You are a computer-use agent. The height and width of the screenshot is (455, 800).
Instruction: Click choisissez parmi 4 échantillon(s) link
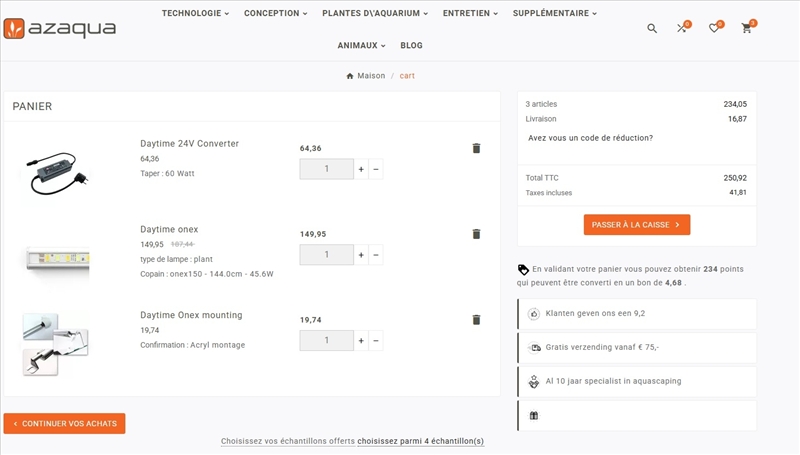(420, 441)
